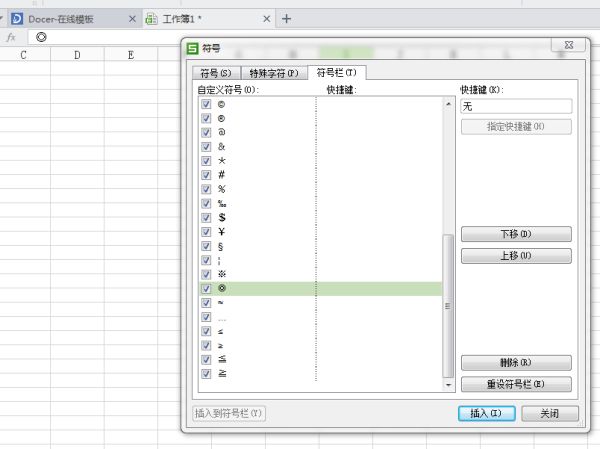Close the 工作簿1 tab
The width and height of the screenshot is (600, 449).
pos(267,19)
